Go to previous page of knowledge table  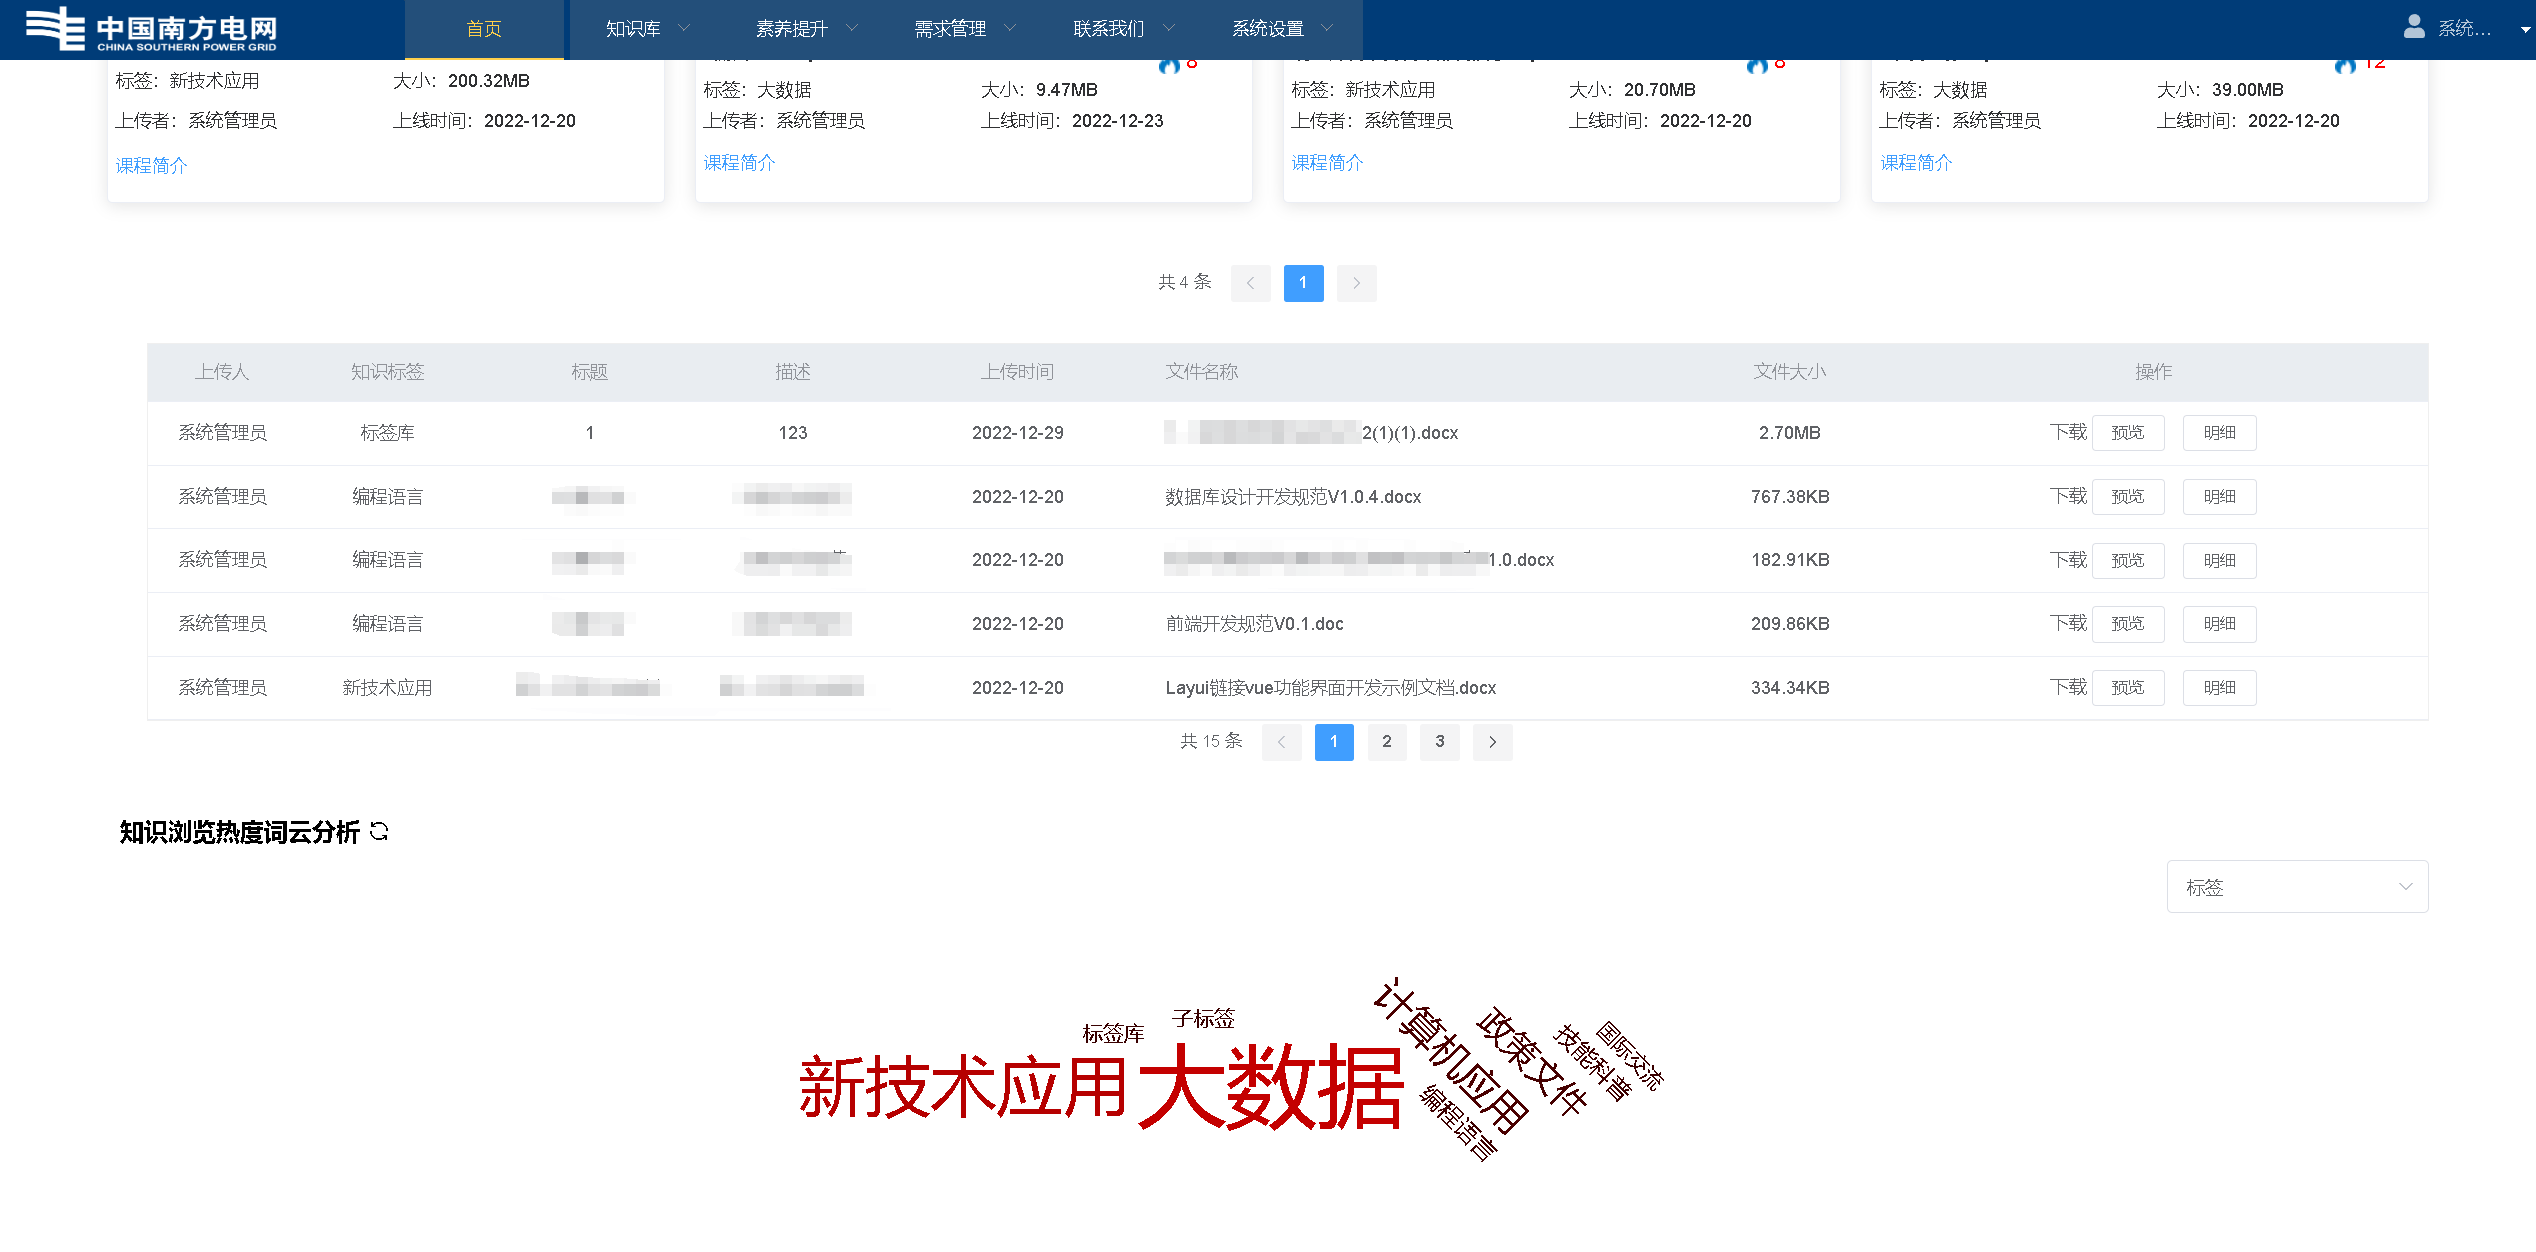pyautogui.click(x=1281, y=742)
